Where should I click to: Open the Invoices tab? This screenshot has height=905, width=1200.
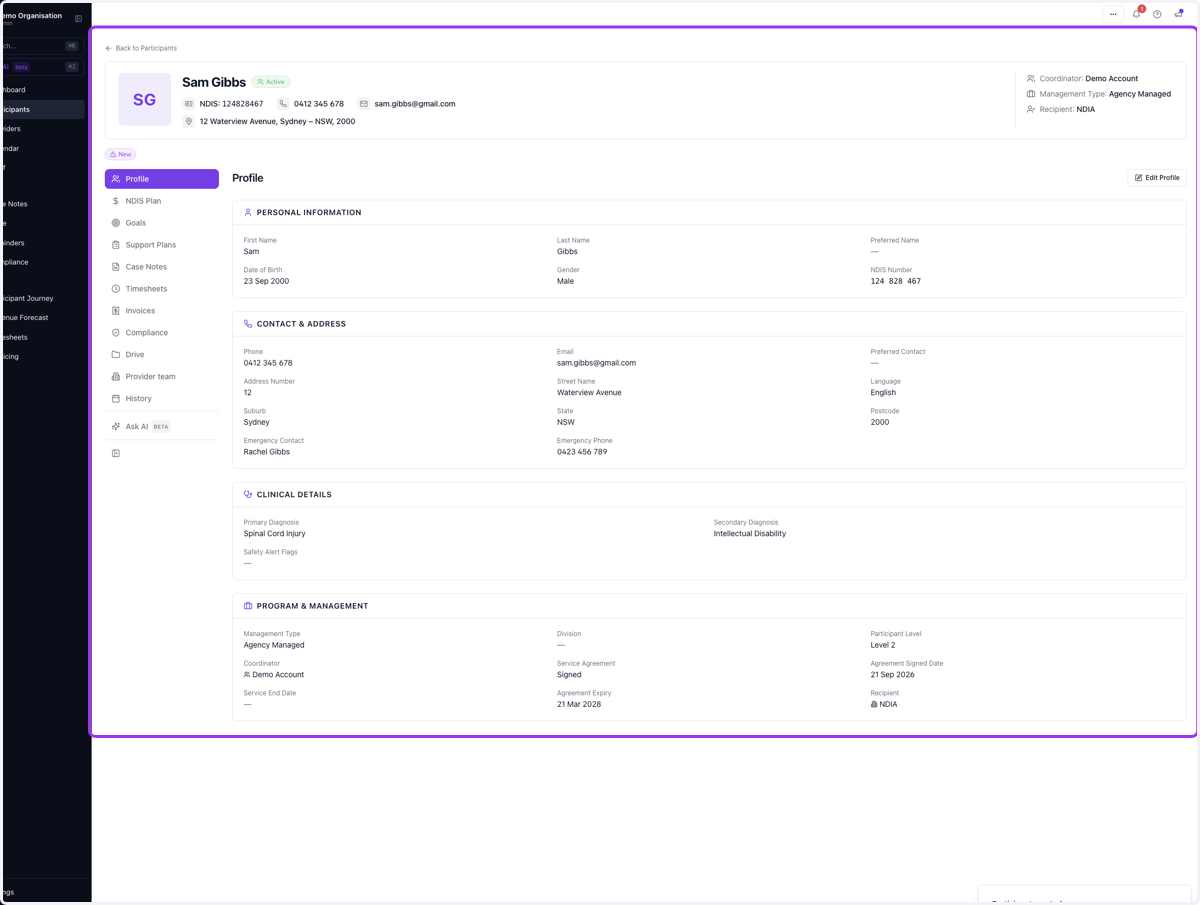162,311
